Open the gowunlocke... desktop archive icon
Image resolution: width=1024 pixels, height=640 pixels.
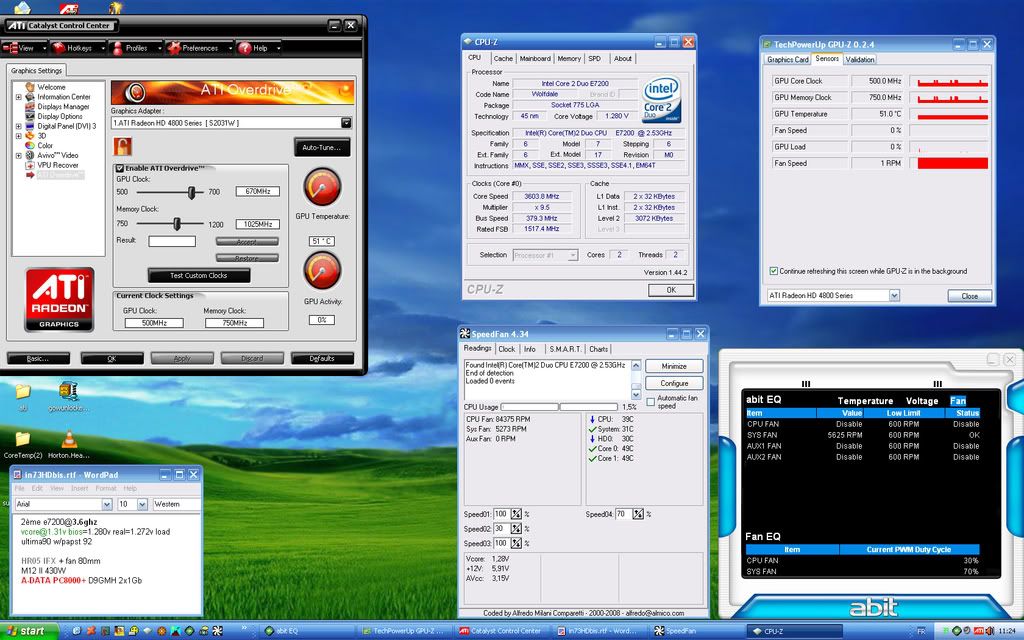tap(69, 391)
